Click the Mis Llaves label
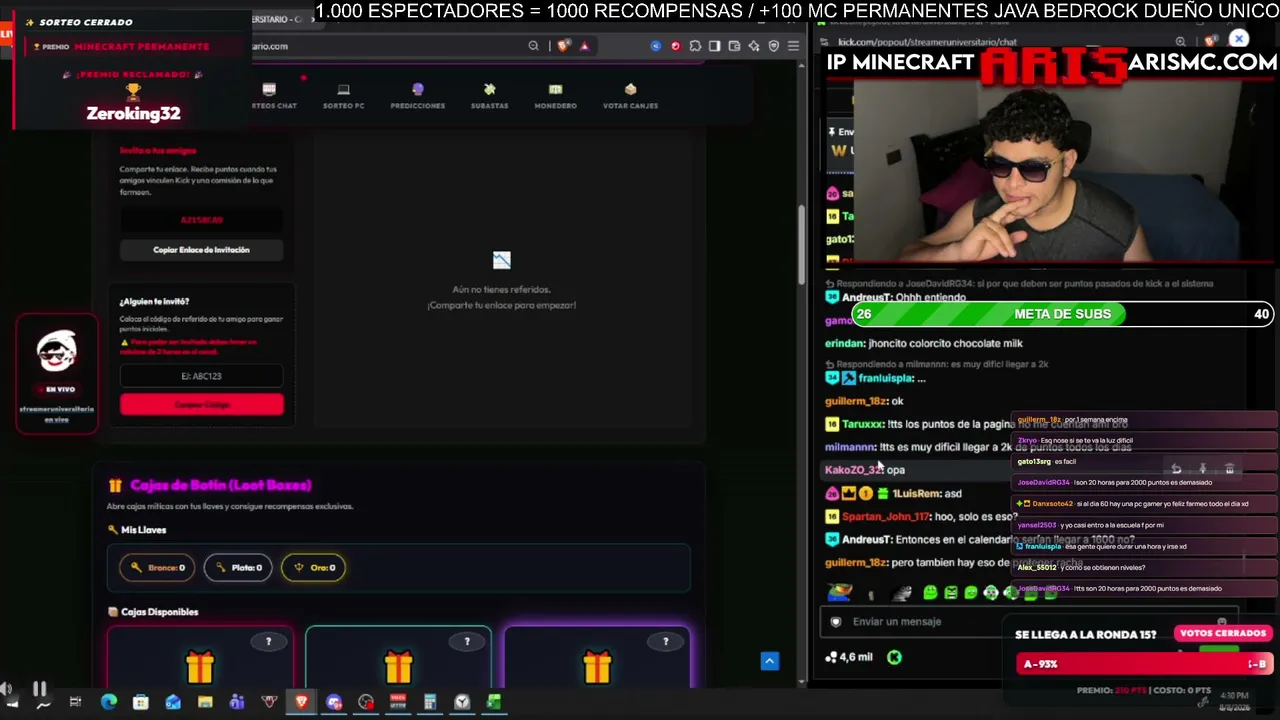 [144, 530]
